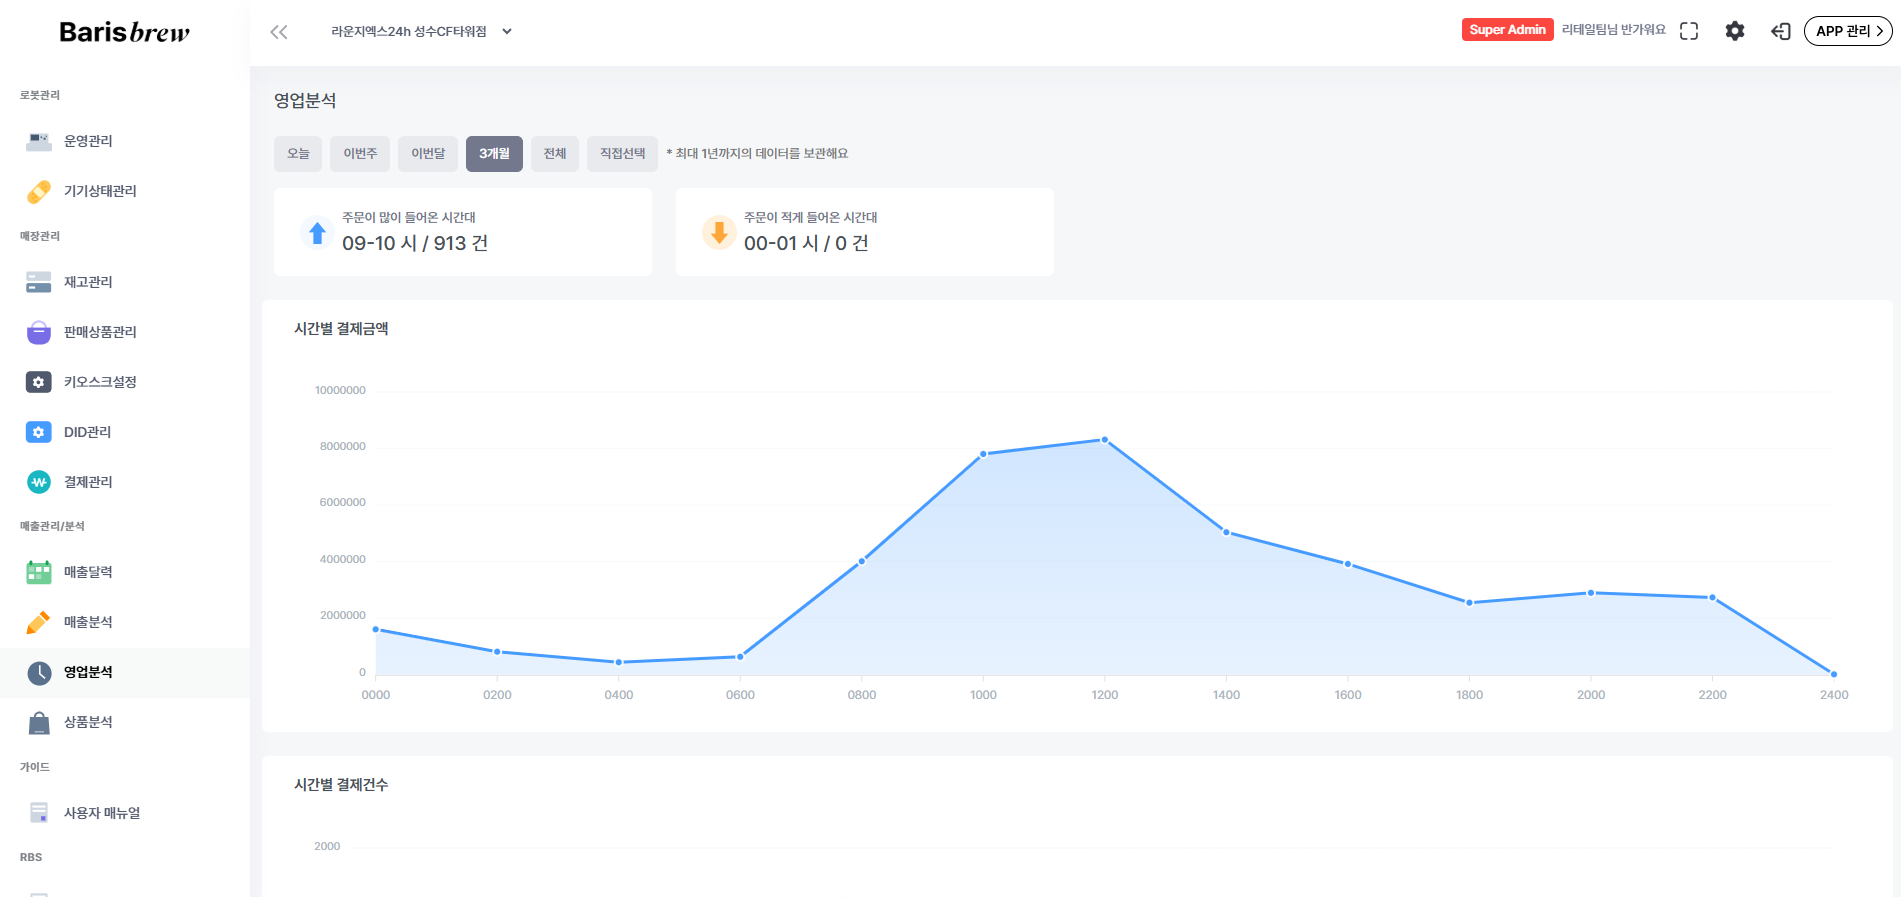Viewport: 1901px width, 897px height.
Task: Collapse sidebar with double chevron
Action: [279, 32]
